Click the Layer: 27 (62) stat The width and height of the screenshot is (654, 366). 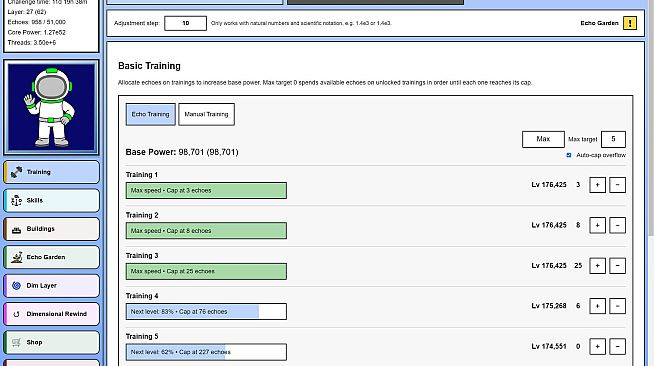pyautogui.click(x=27, y=12)
